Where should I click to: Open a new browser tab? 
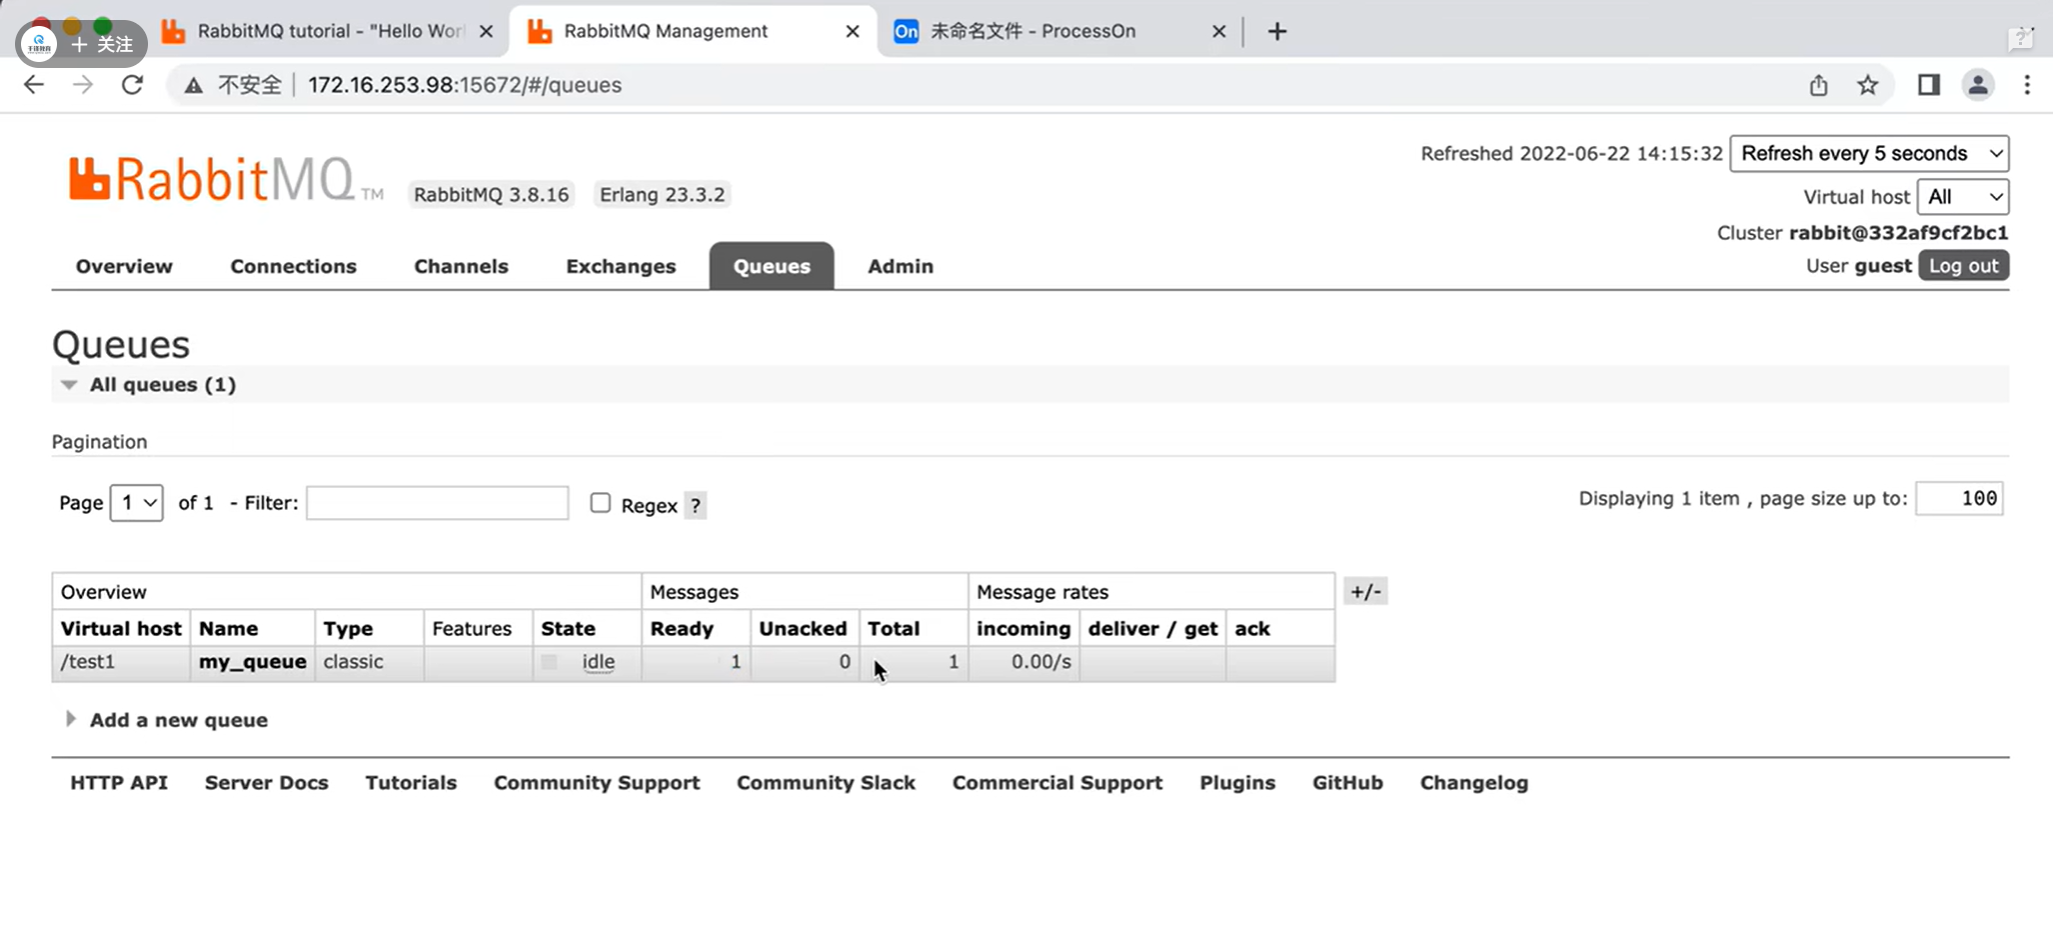(x=1277, y=31)
